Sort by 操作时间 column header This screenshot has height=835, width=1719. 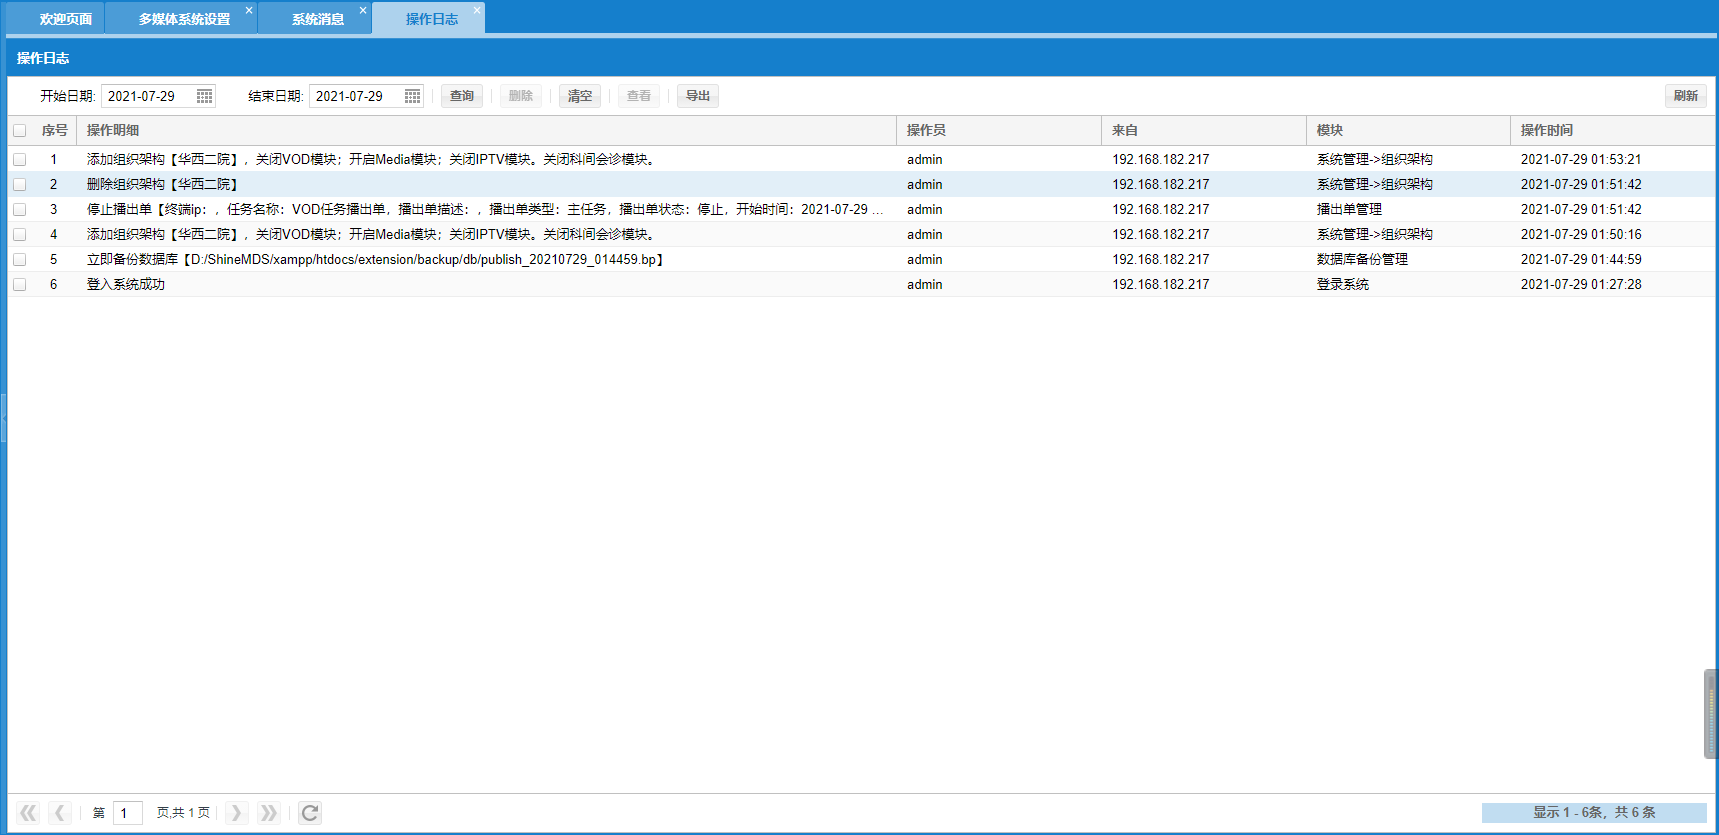(x=1612, y=130)
